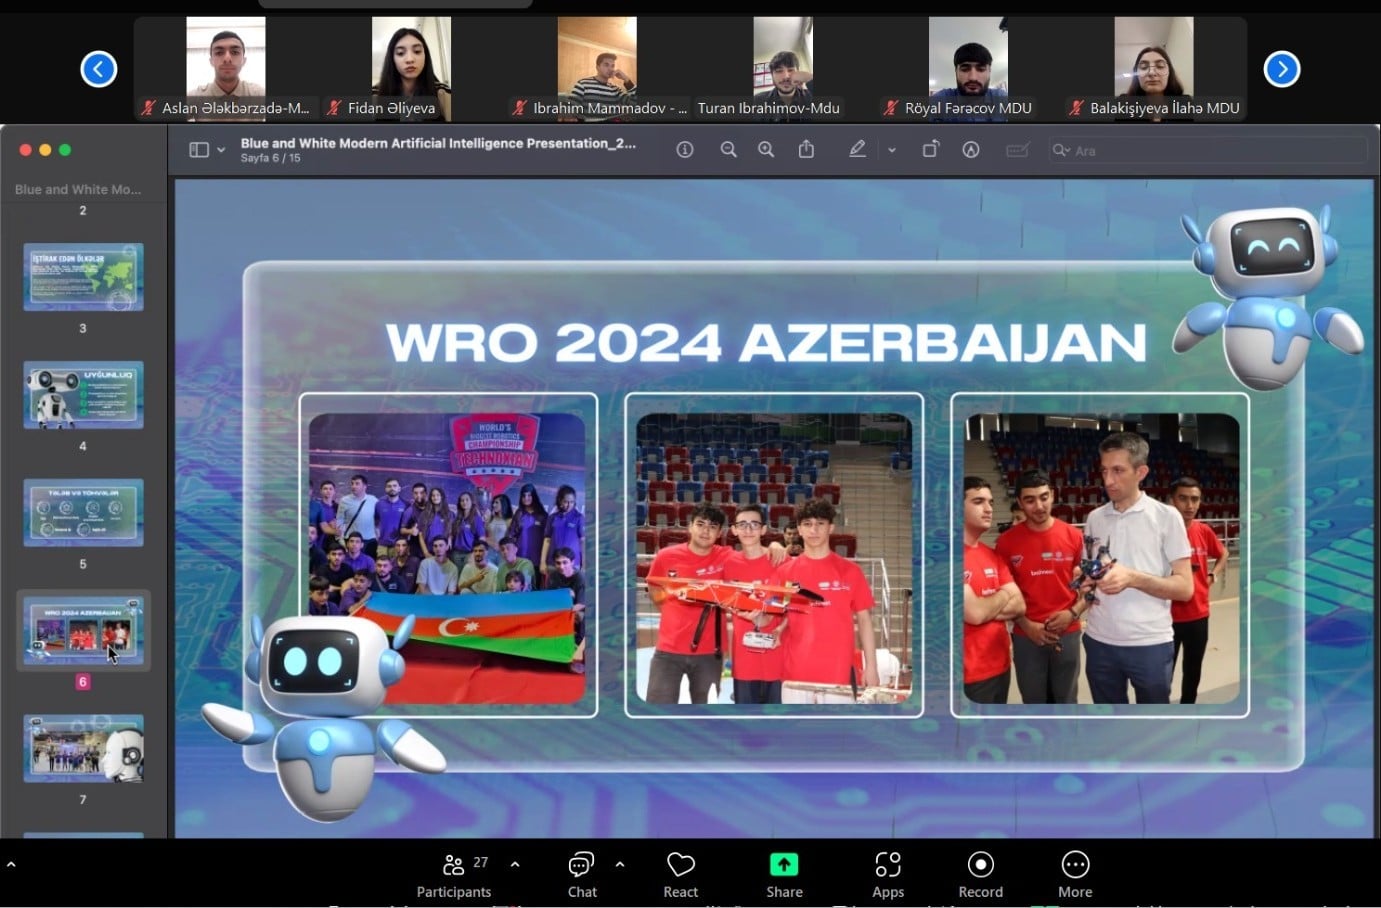Click the "Blue and White Mo..." sidebar header
This screenshot has height=908, width=1381.
click(78, 189)
